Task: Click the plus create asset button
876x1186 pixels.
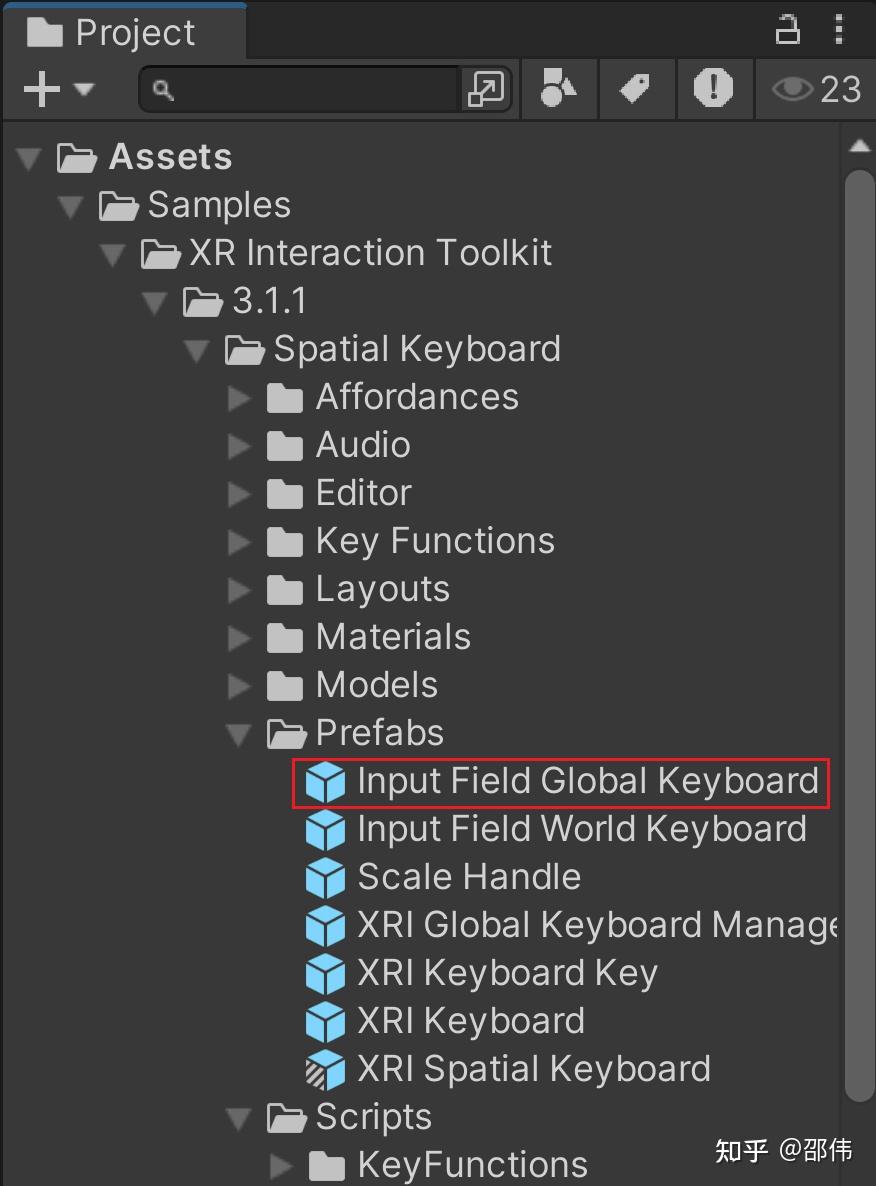Action: coord(40,89)
